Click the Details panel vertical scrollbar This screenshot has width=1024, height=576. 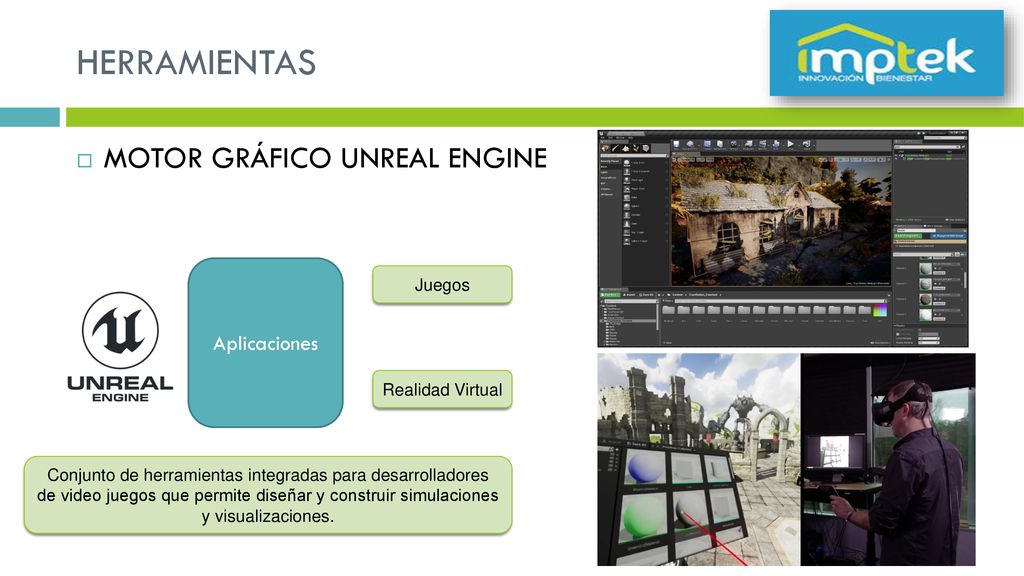pos(965,278)
